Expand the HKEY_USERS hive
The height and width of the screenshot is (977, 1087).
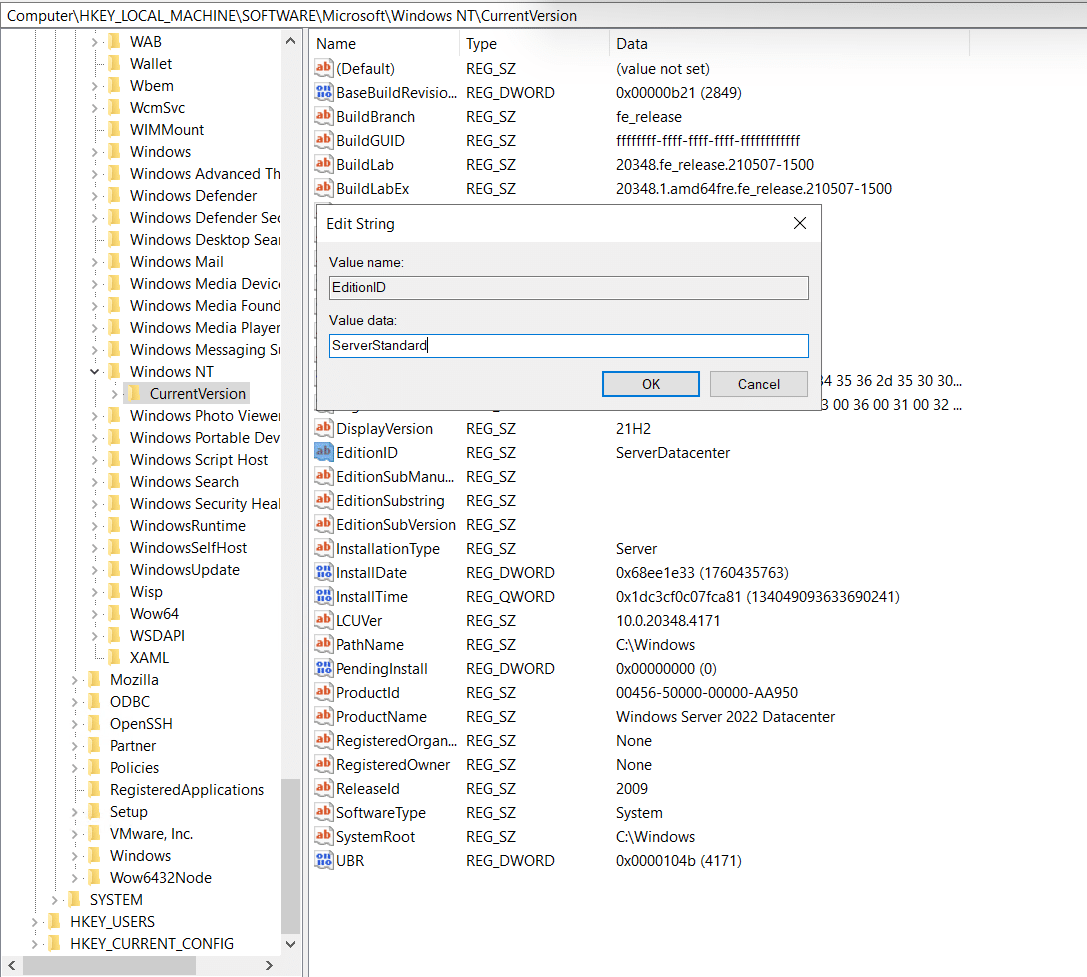click(35, 922)
